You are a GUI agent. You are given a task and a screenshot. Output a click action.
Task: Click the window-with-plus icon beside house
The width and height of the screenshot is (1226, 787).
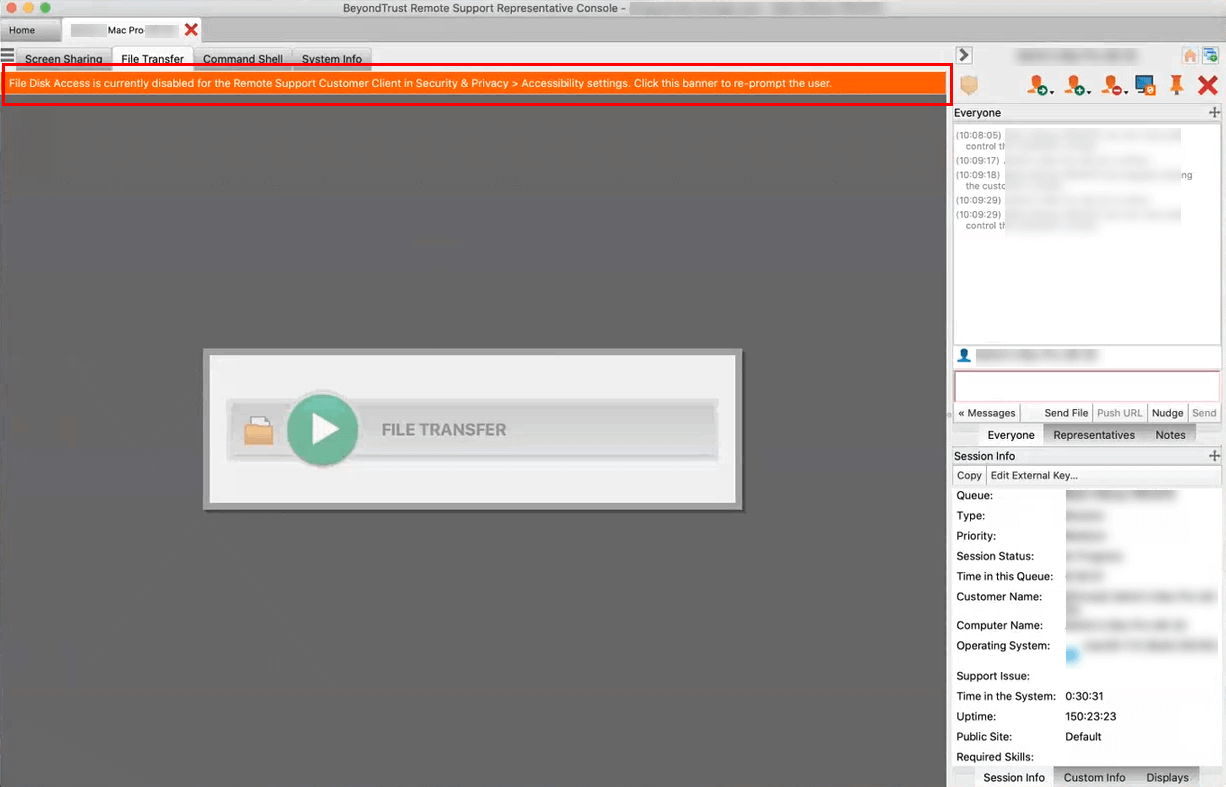coord(1210,56)
